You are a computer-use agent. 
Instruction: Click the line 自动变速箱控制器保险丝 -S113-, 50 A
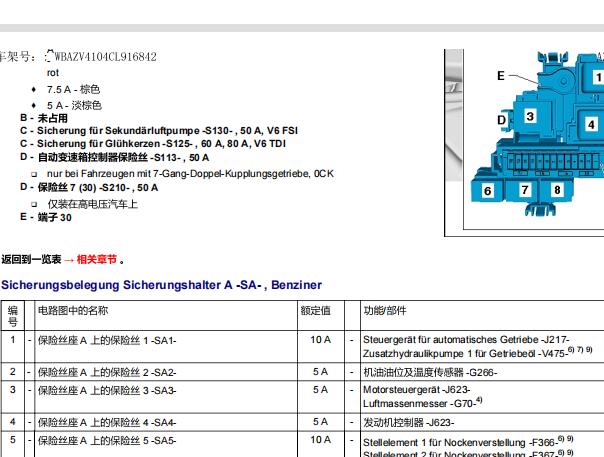pyautogui.click(x=115, y=157)
